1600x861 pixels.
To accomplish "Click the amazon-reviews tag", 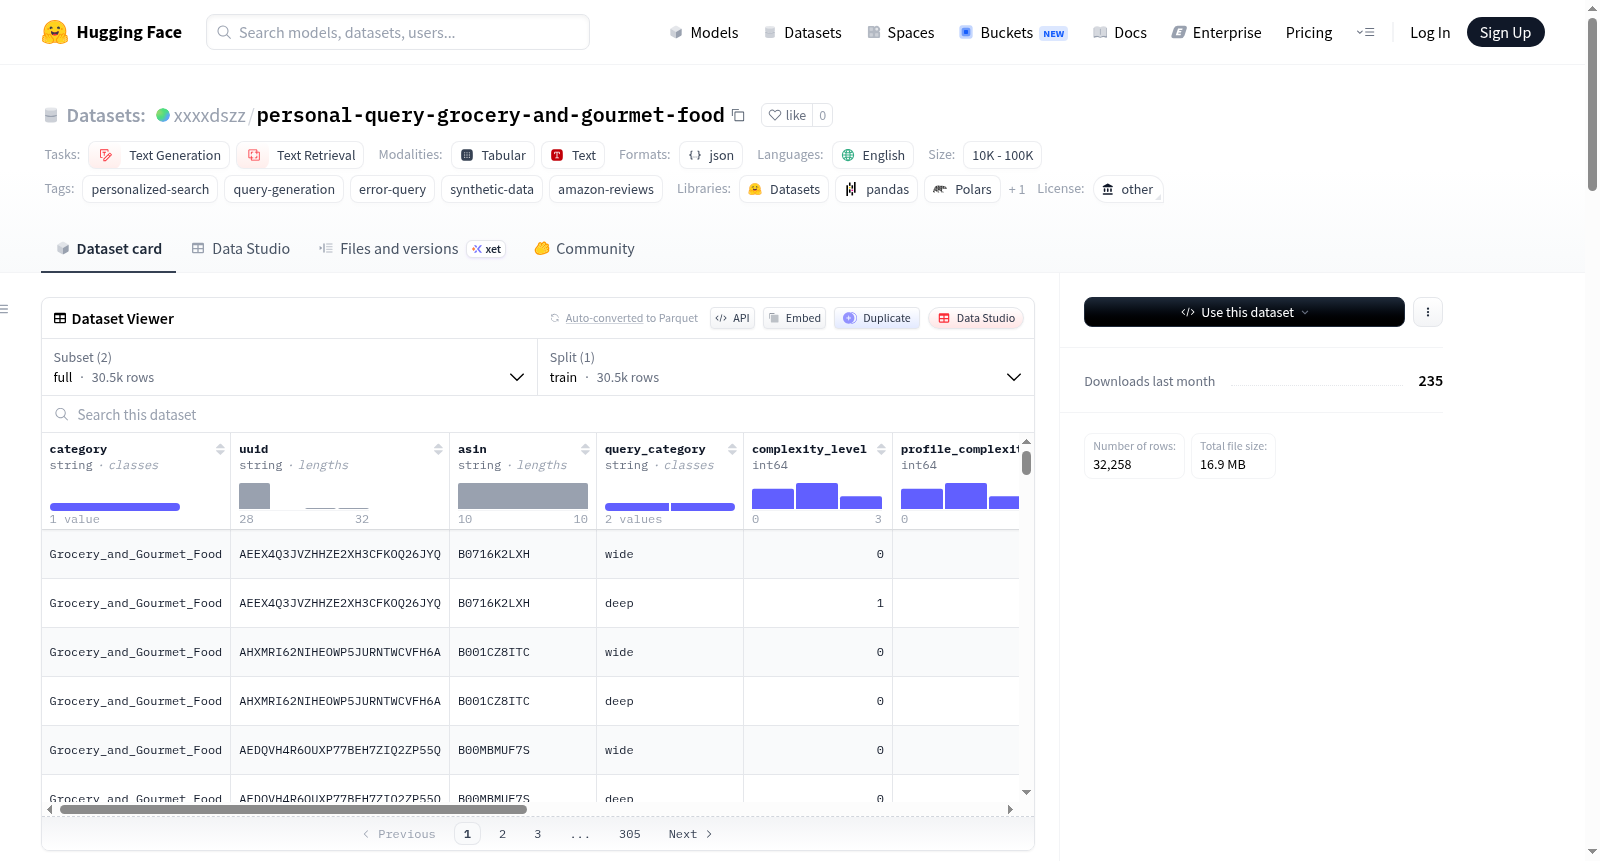I will coord(606,189).
